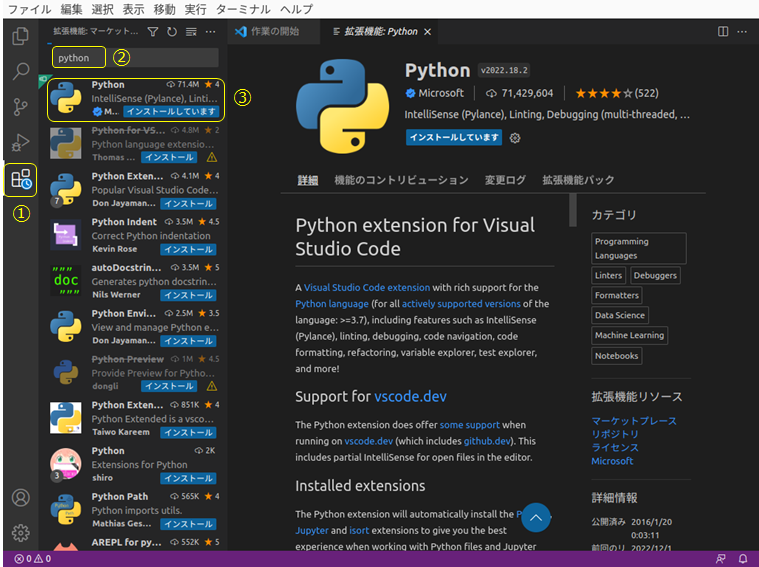759x567 pixels.
Task: Open the Explorer view in activity bar
Action: (x=20, y=37)
